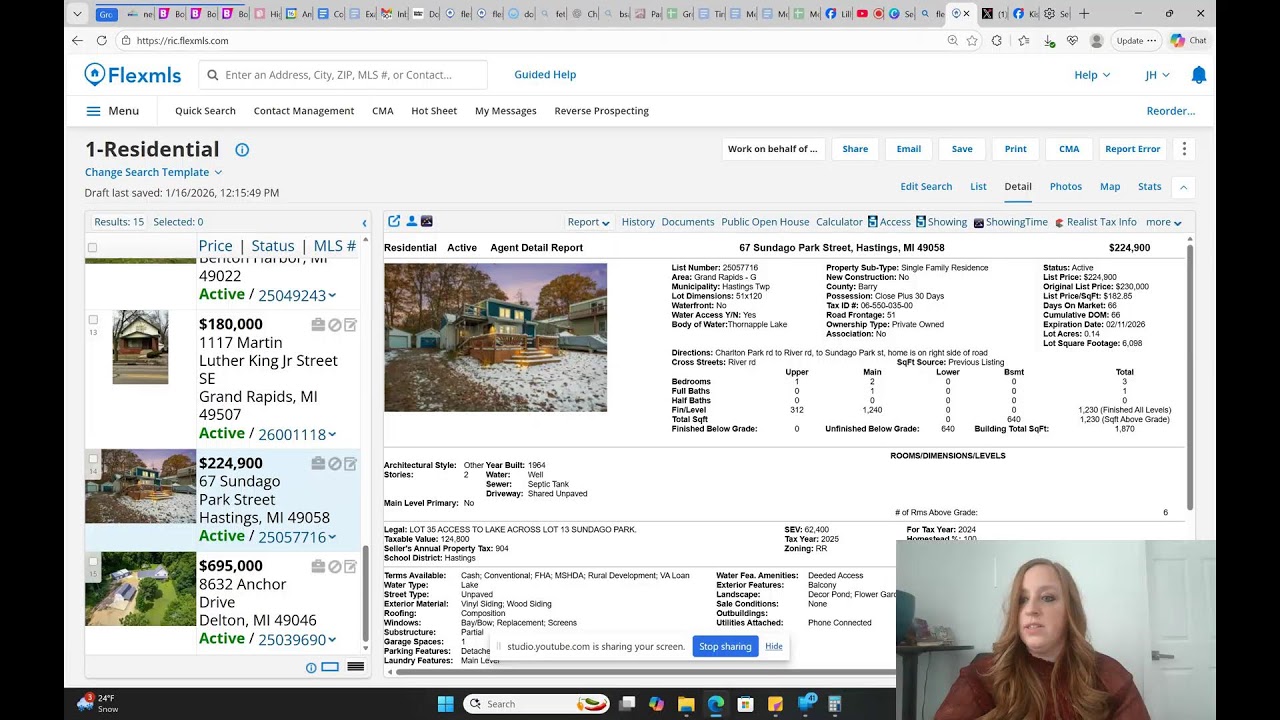Open the three-dot more options menu
This screenshot has height=720, width=1280.
click(1184, 149)
